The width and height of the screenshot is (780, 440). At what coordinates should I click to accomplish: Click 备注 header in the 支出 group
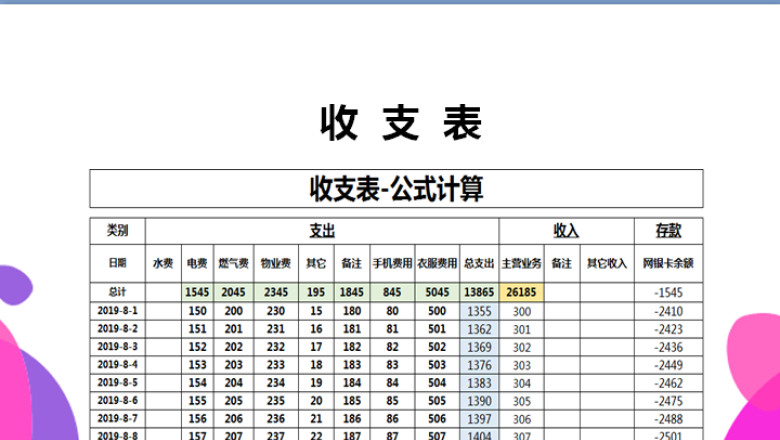[352, 263]
